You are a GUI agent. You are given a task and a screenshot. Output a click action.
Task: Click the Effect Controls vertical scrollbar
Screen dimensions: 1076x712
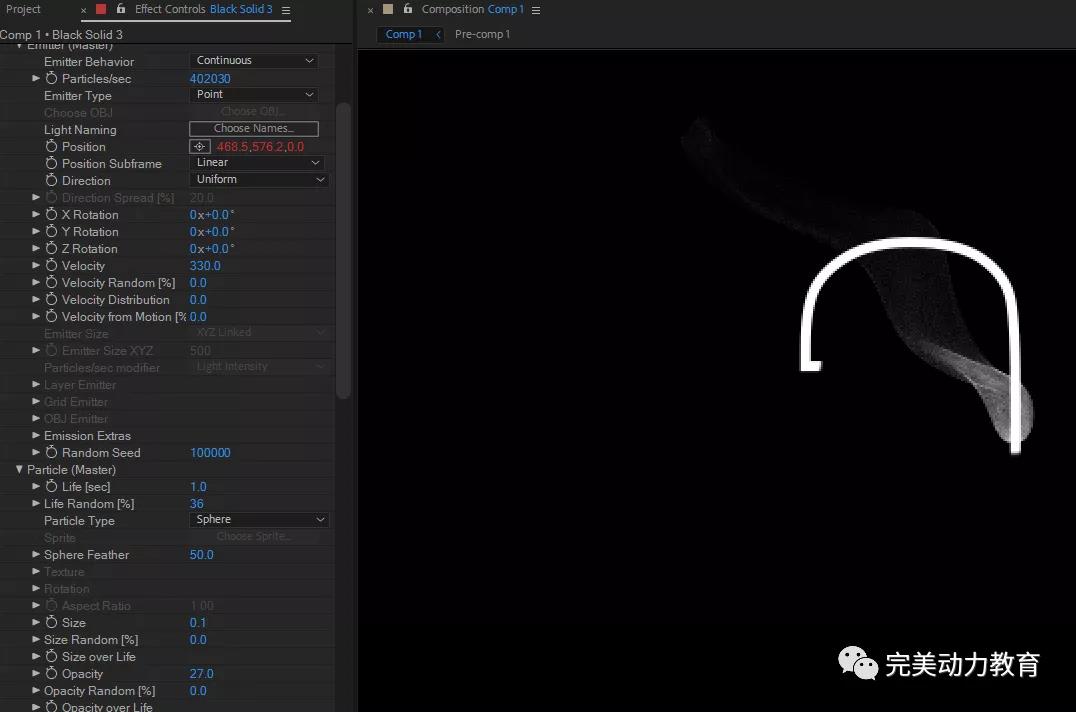343,250
